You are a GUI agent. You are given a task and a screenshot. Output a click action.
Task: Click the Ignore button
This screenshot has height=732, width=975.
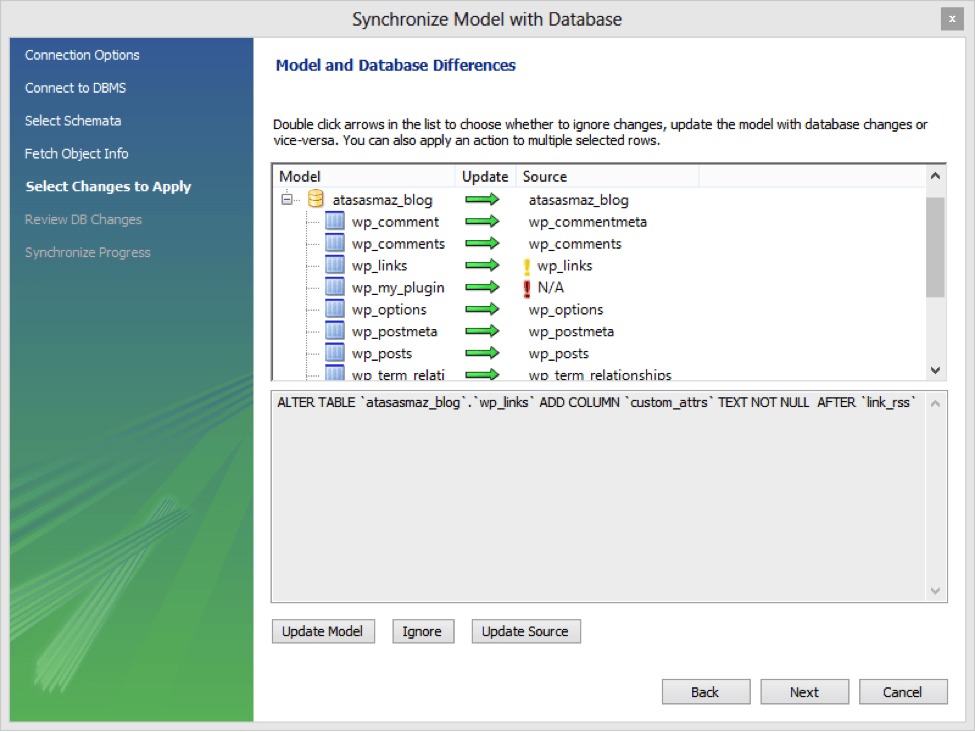(x=423, y=631)
